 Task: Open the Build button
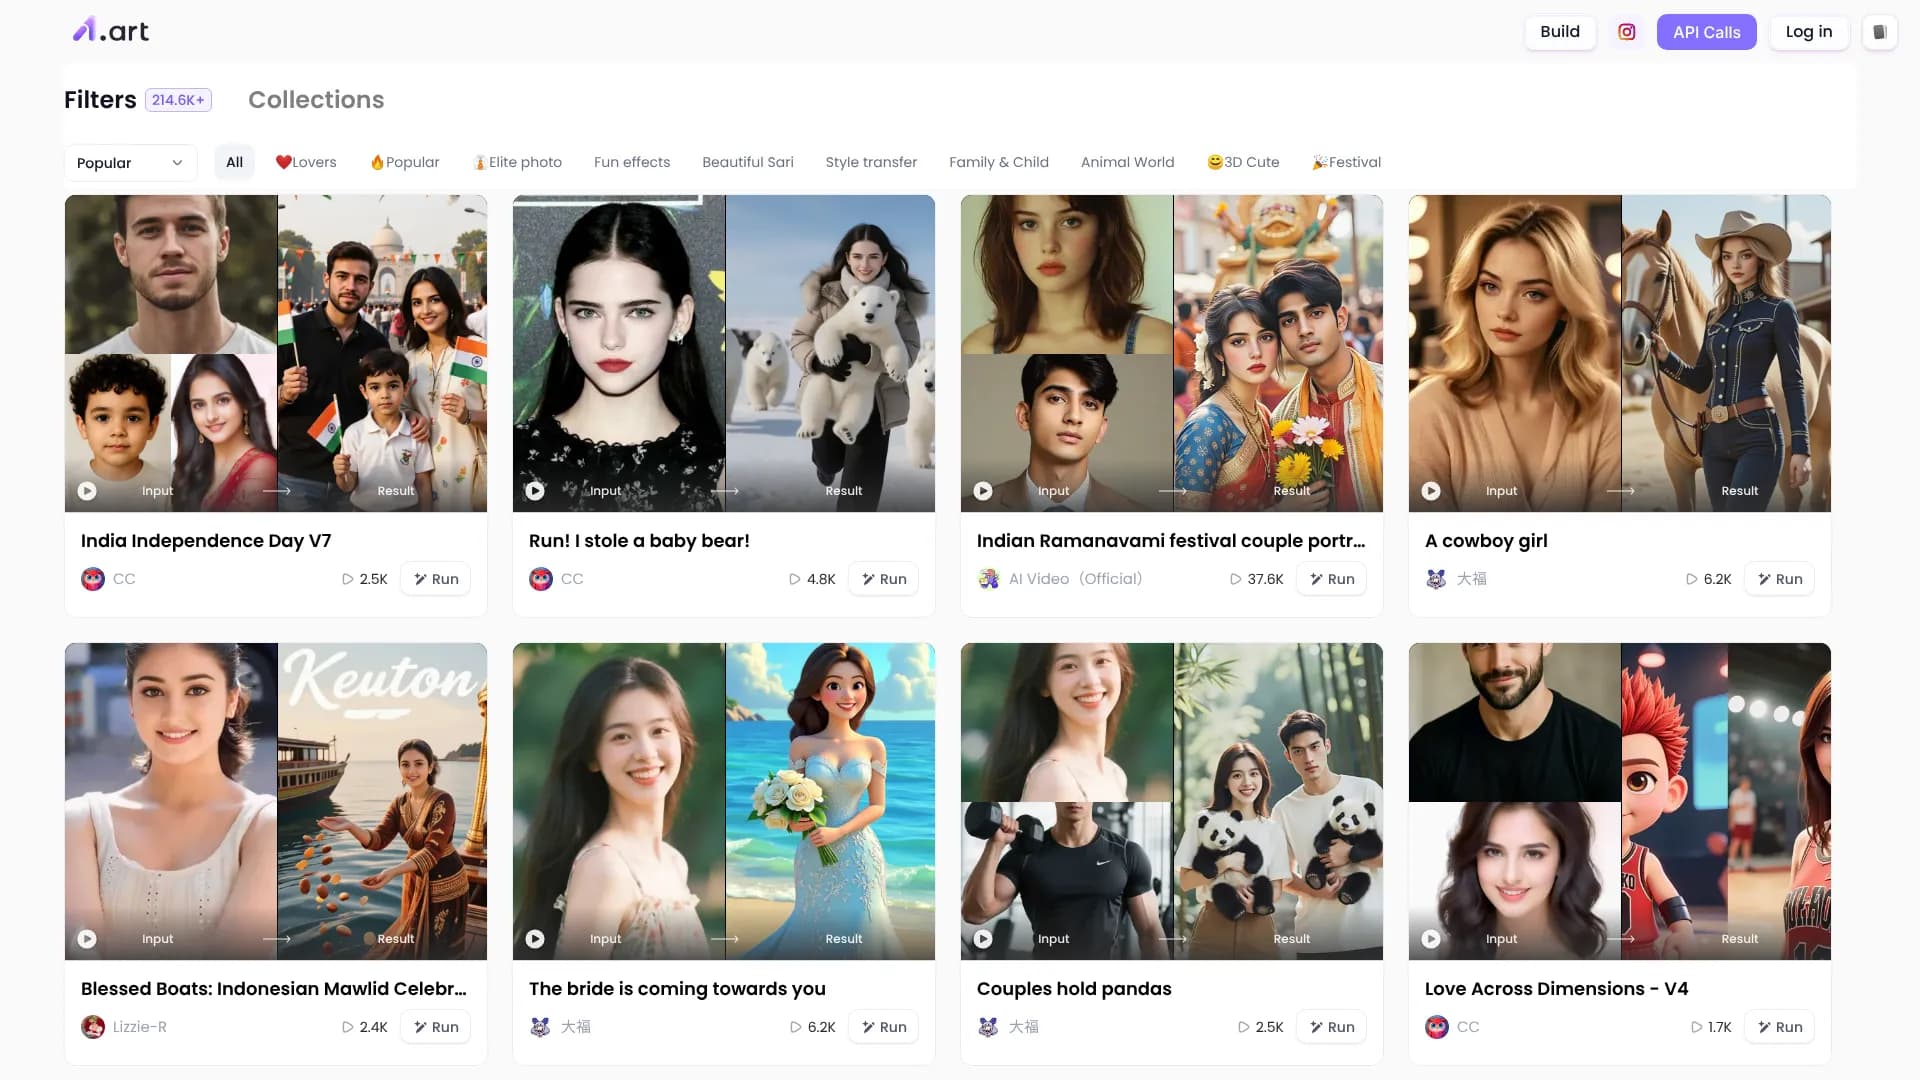1559,32
